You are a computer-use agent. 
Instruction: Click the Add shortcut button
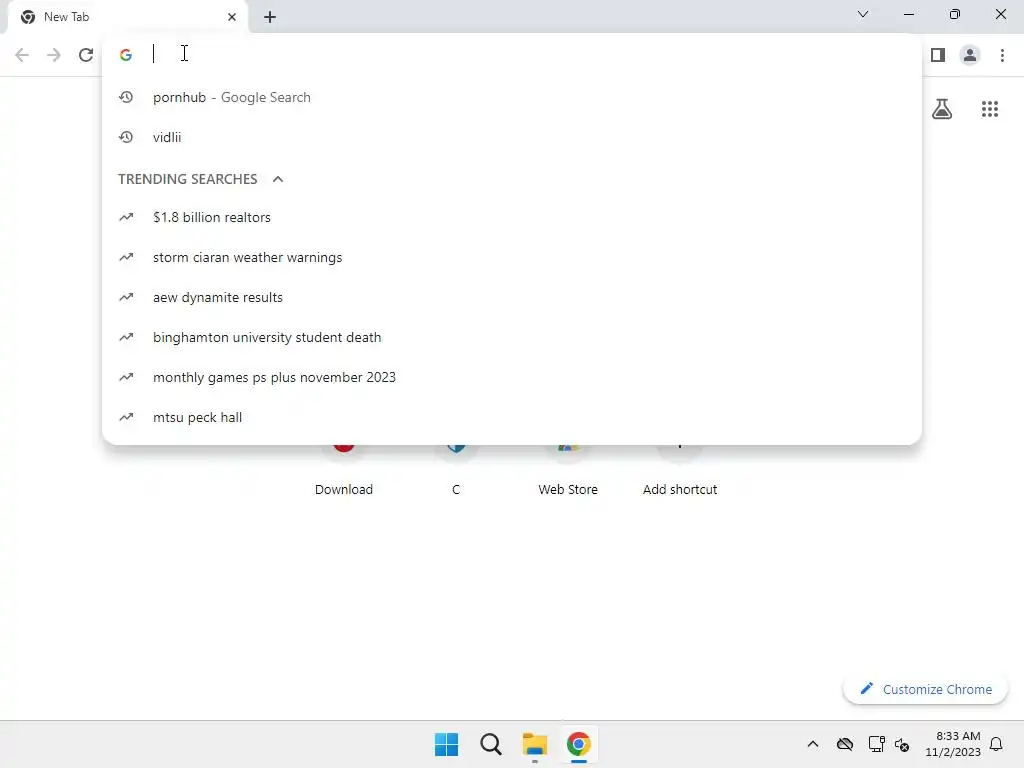click(680, 472)
